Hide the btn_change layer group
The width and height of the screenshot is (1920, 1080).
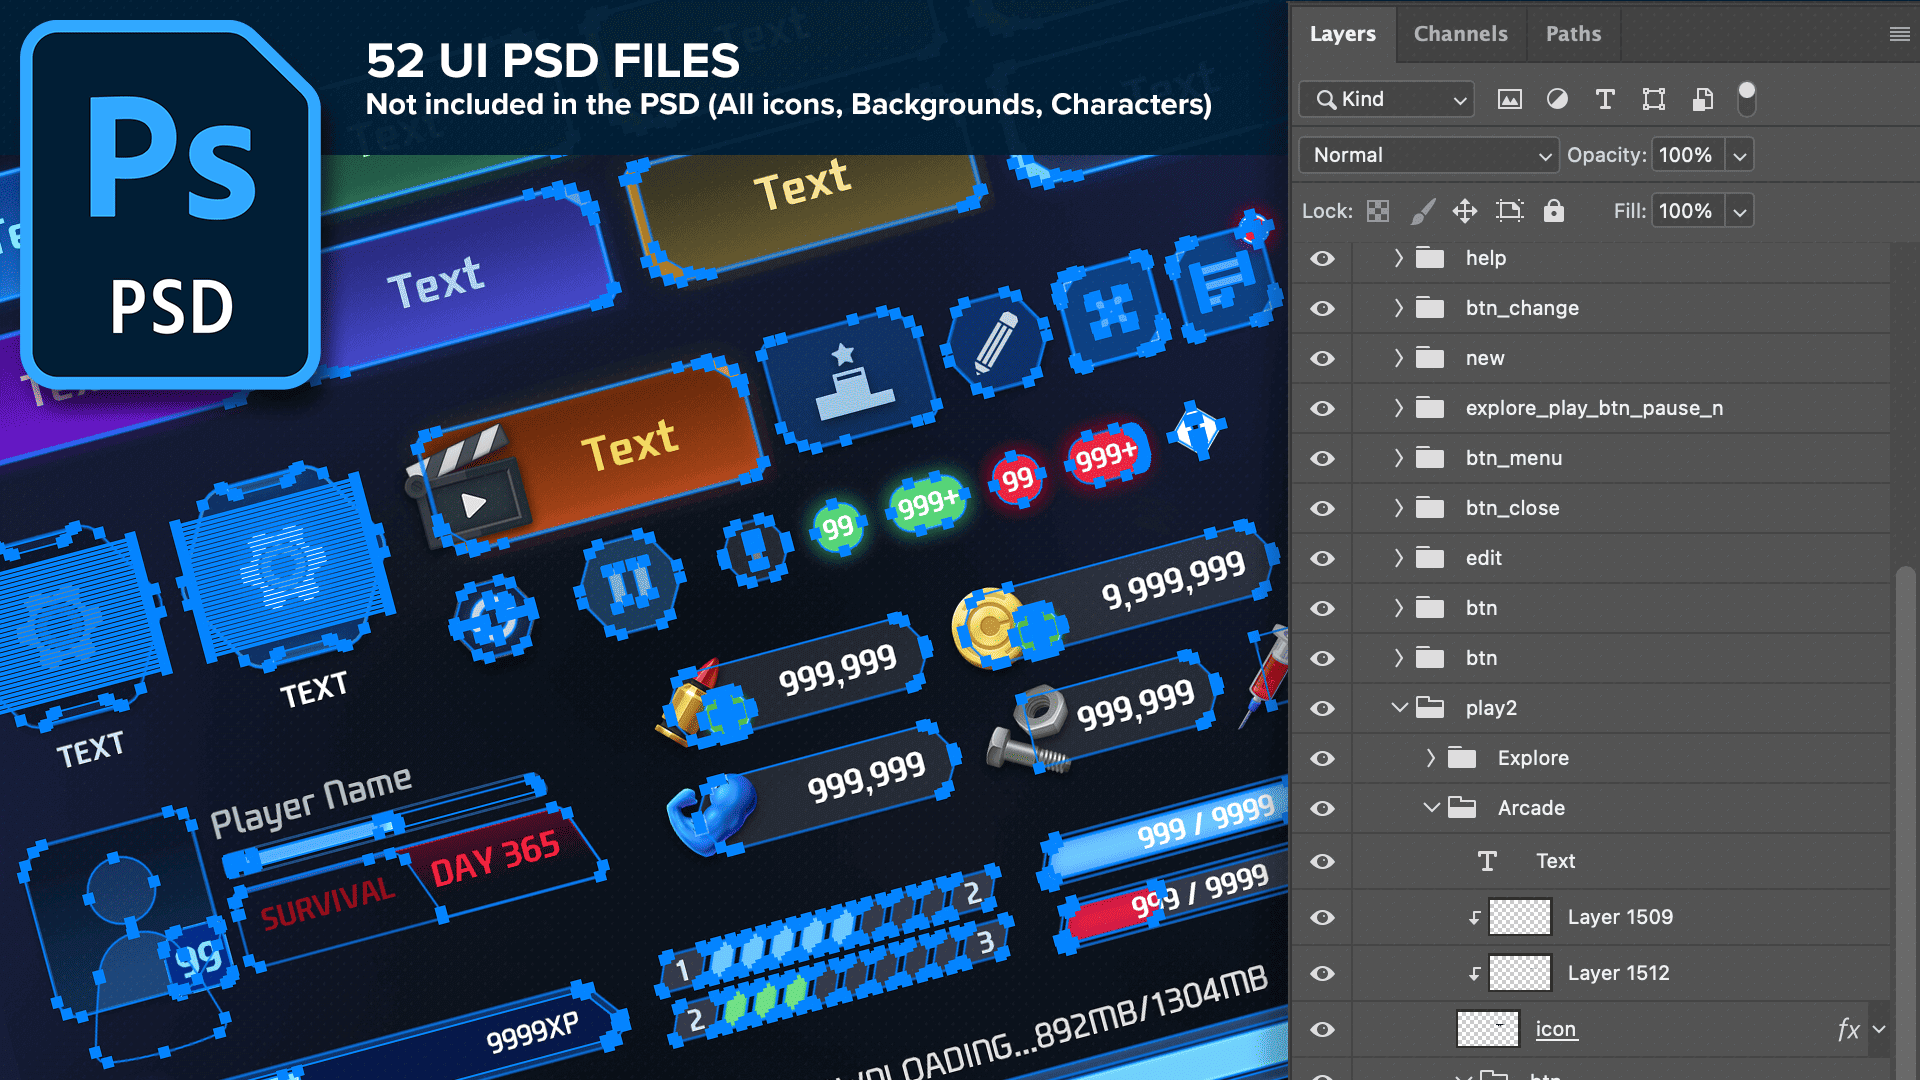(1322, 308)
